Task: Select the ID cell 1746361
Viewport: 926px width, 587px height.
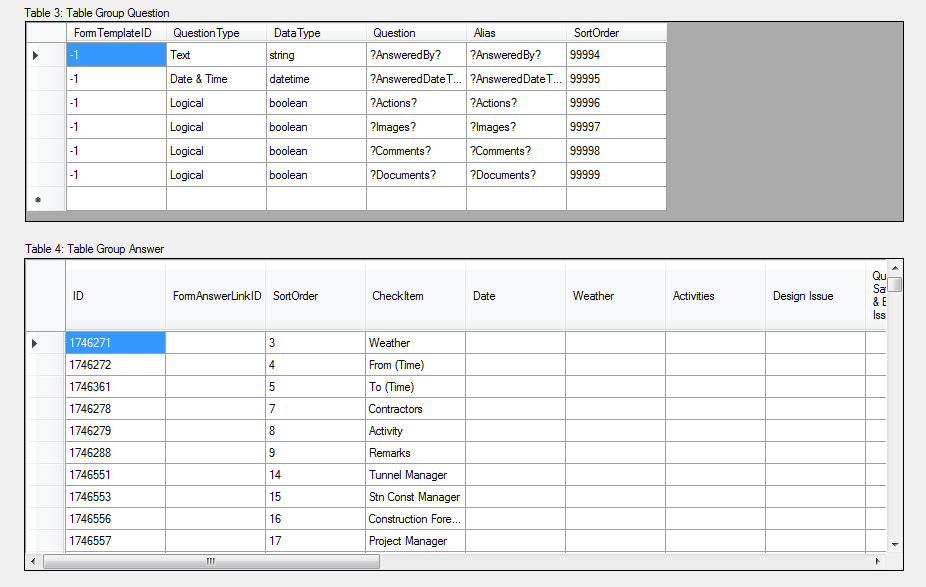Action: pos(115,387)
